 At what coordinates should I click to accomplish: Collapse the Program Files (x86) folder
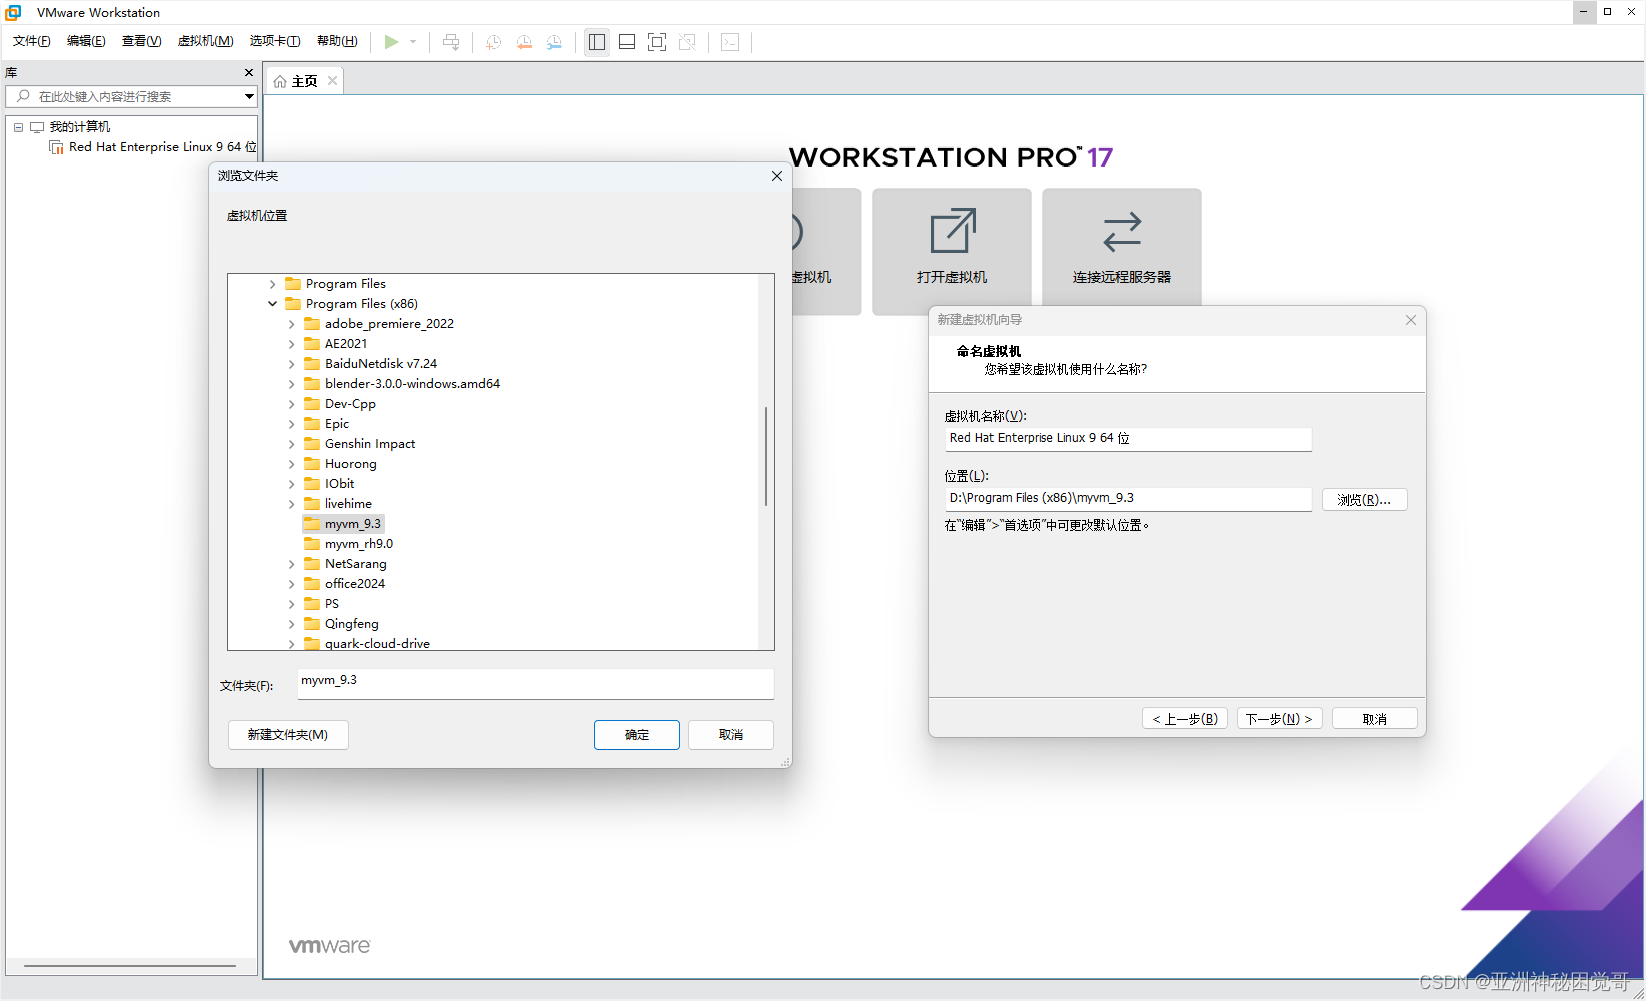[x=272, y=304]
